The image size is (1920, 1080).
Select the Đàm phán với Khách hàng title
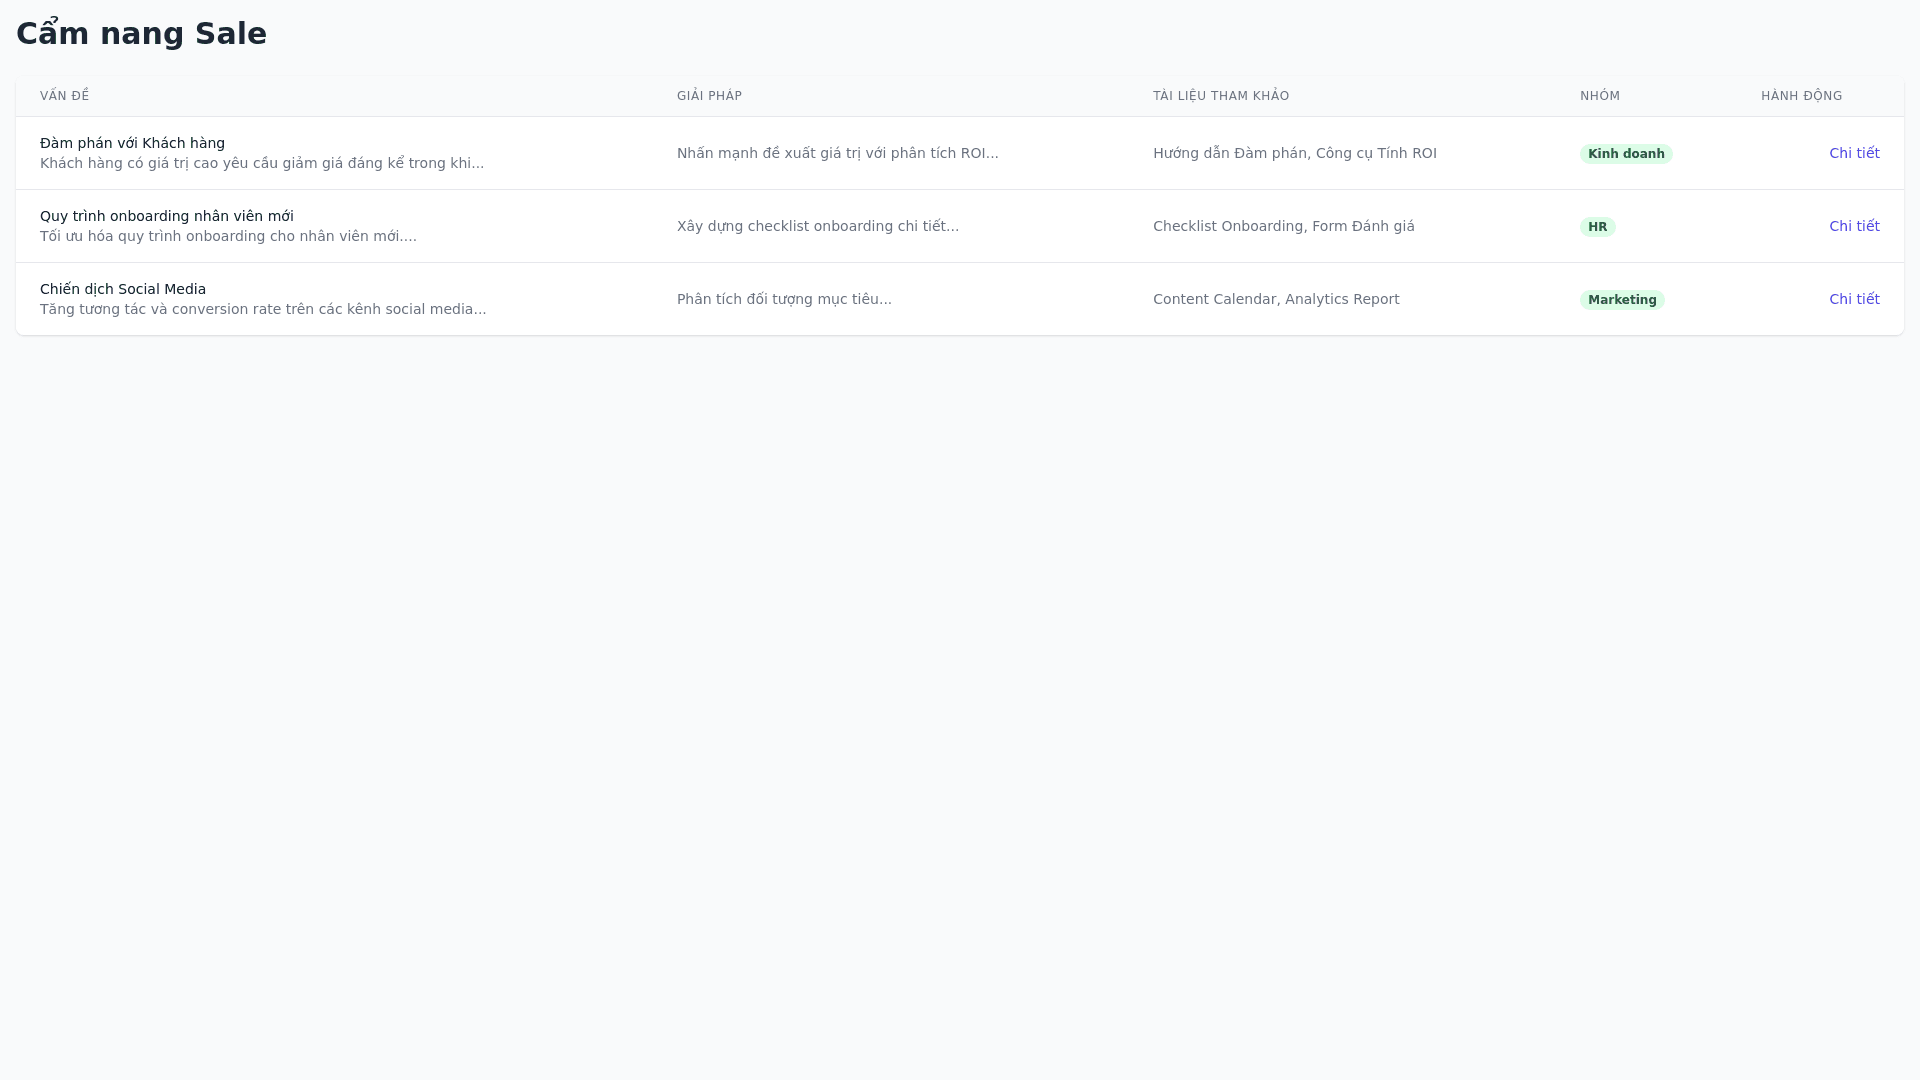coord(132,143)
